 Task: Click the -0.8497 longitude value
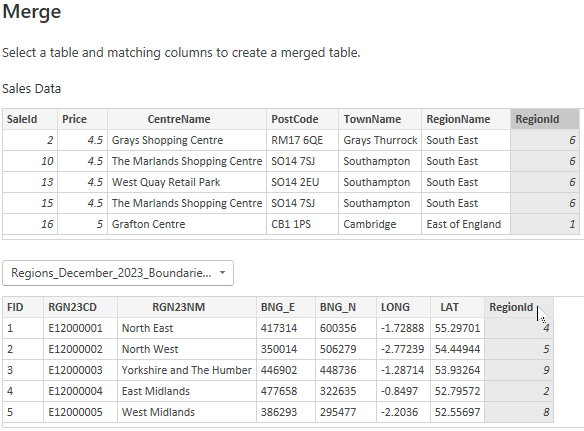click(403, 391)
